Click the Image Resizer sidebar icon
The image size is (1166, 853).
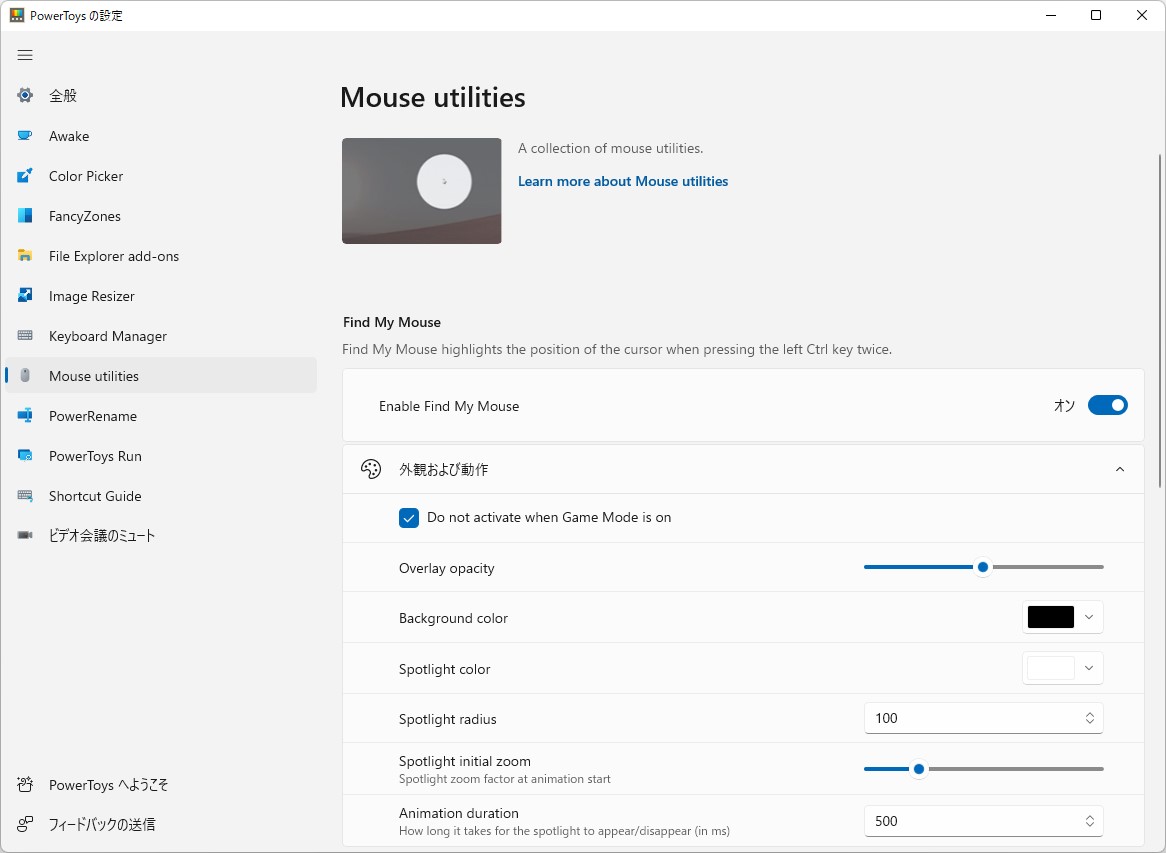point(25,296)
